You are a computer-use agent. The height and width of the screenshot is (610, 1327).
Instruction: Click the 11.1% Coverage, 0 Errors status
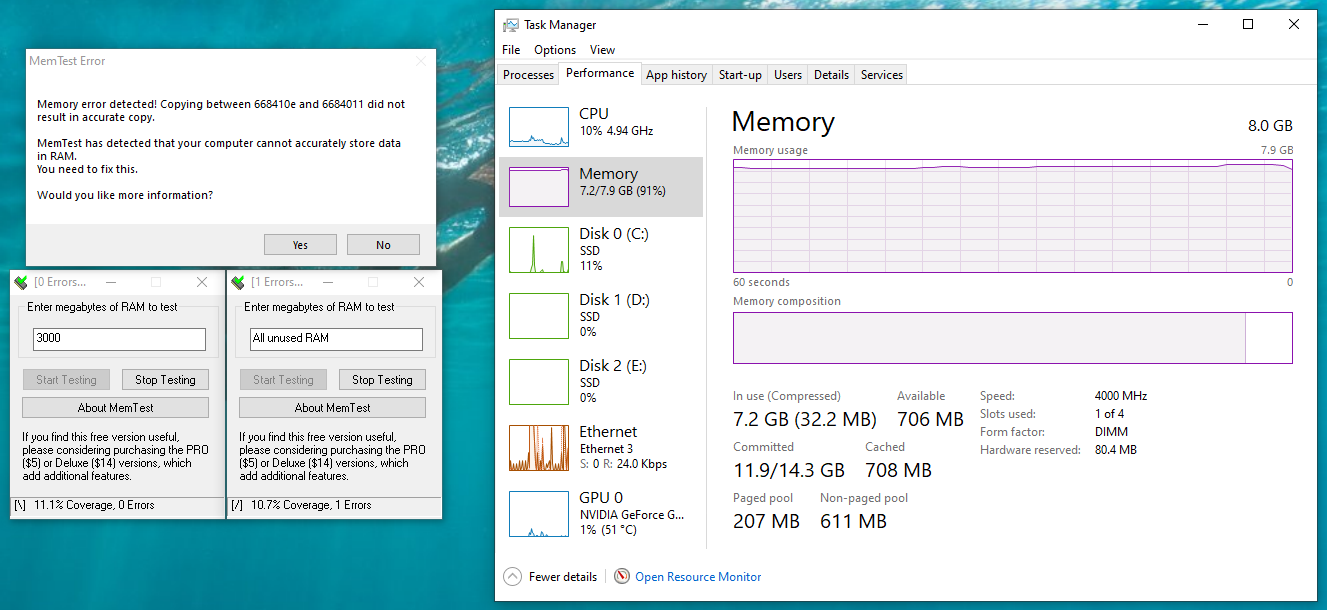[x=94, y=506]
